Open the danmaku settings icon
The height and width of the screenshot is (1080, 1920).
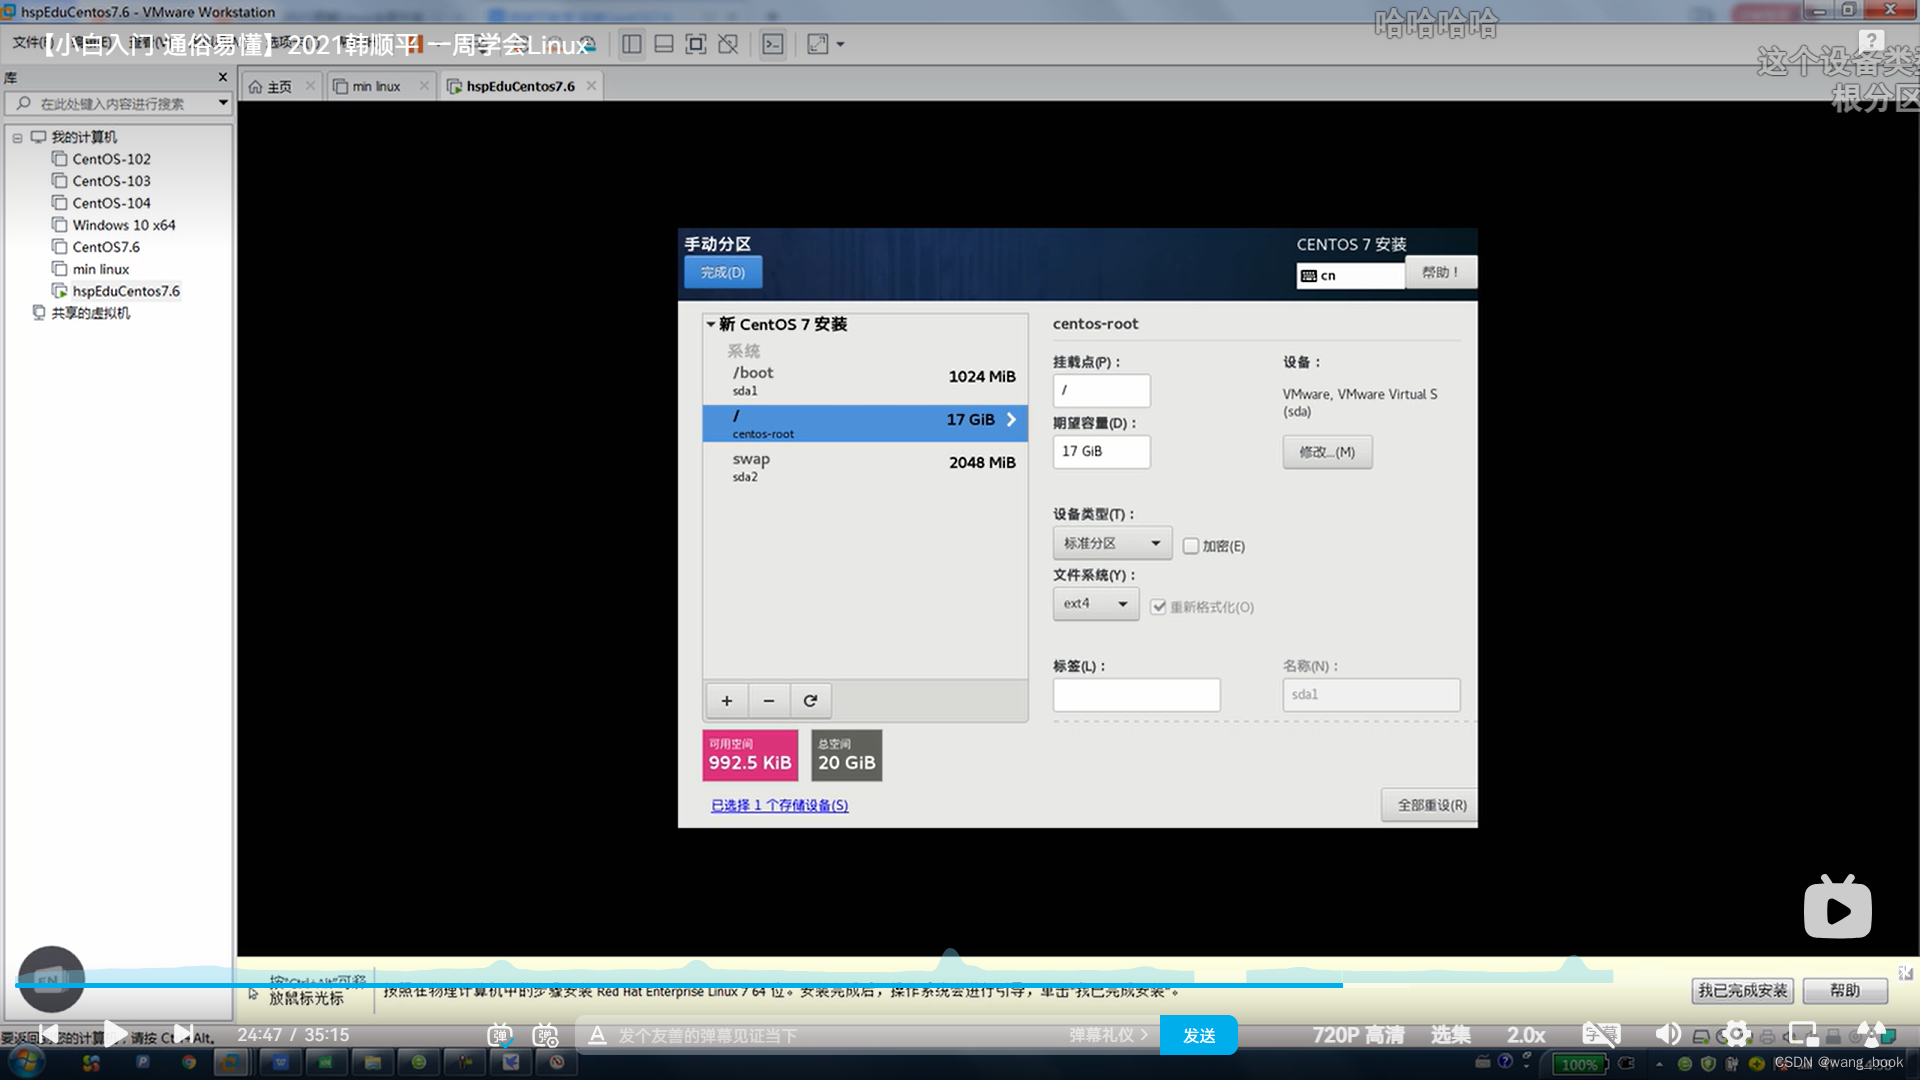click(x=545, y=1035)
